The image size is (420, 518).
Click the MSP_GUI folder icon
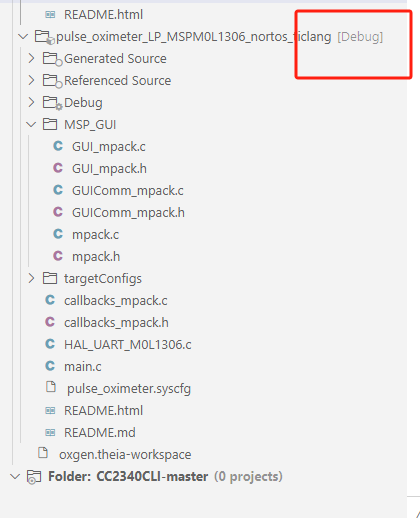(50, 124)
